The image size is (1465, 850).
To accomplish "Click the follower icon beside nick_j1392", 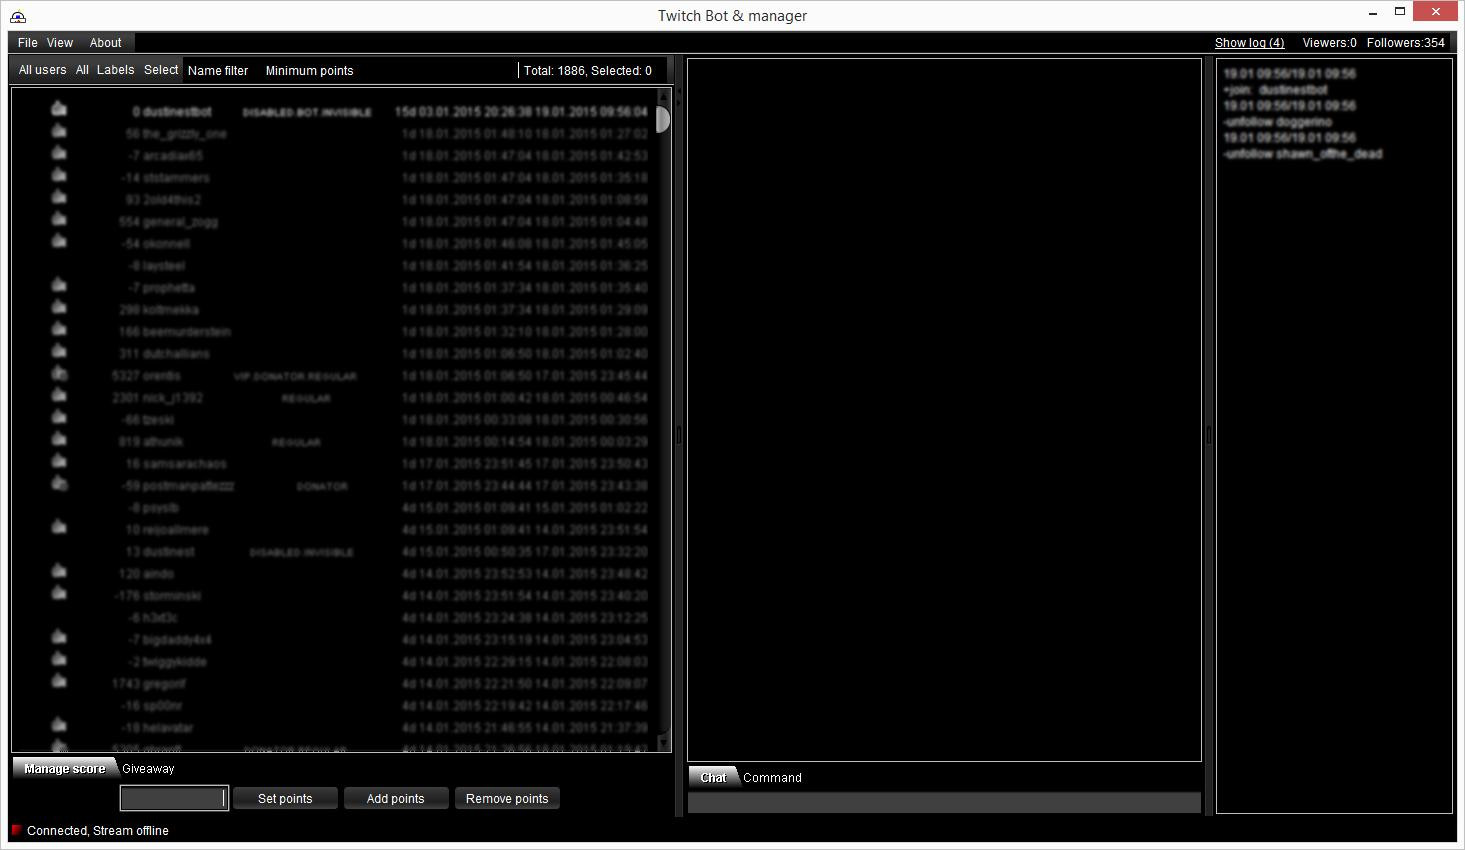I will coord(59,395).
